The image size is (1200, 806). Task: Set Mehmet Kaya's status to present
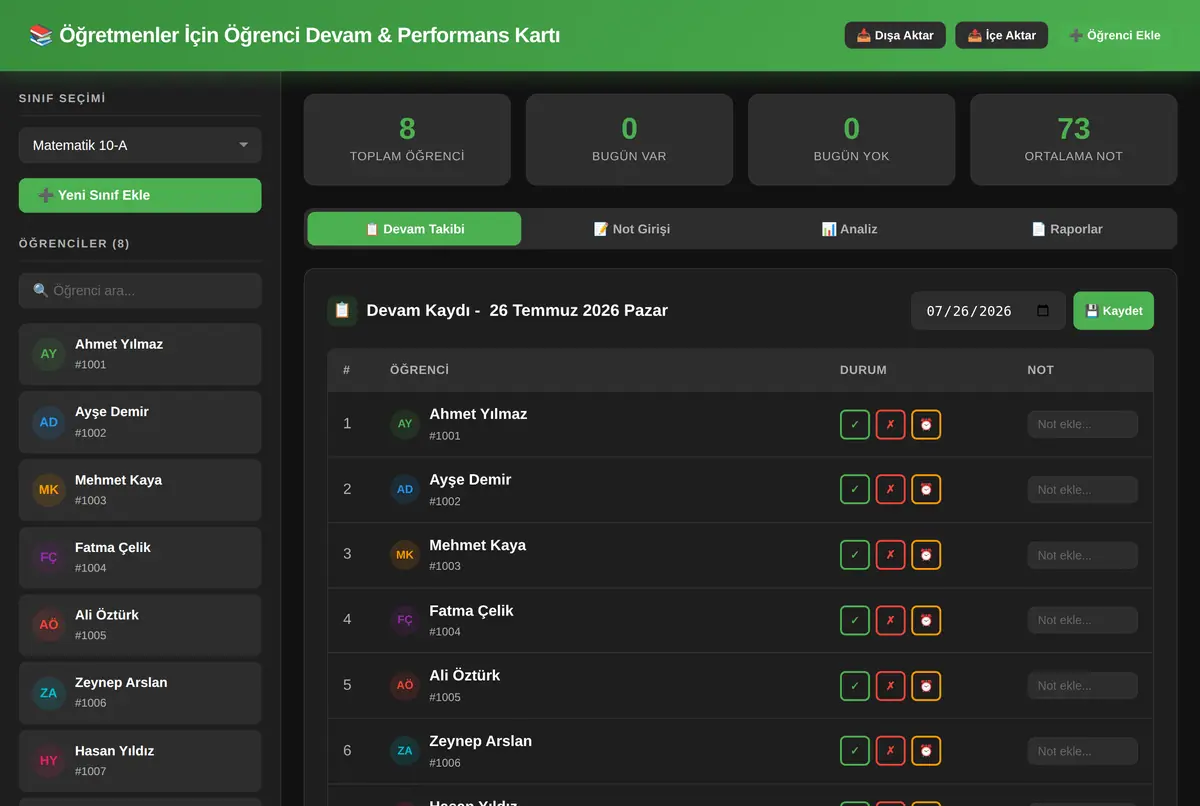coord(855,555)
